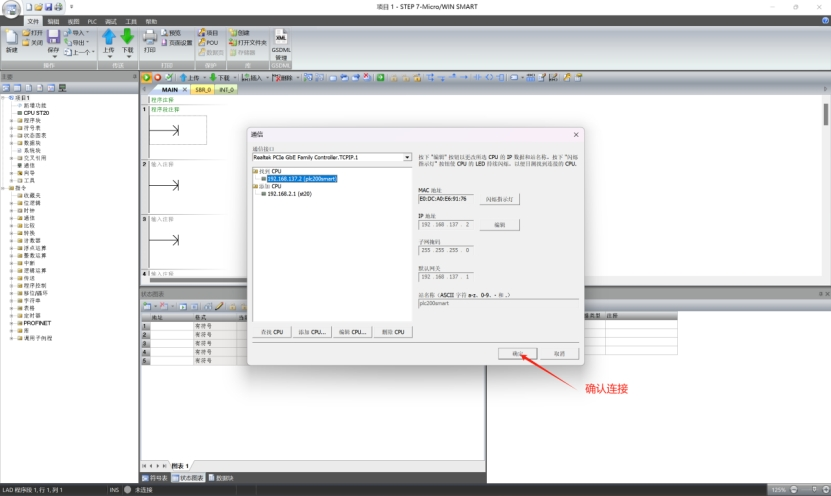Open the communication interface dropdown
Viewport: 831px width, 496px height.
[x=408, y=157]
